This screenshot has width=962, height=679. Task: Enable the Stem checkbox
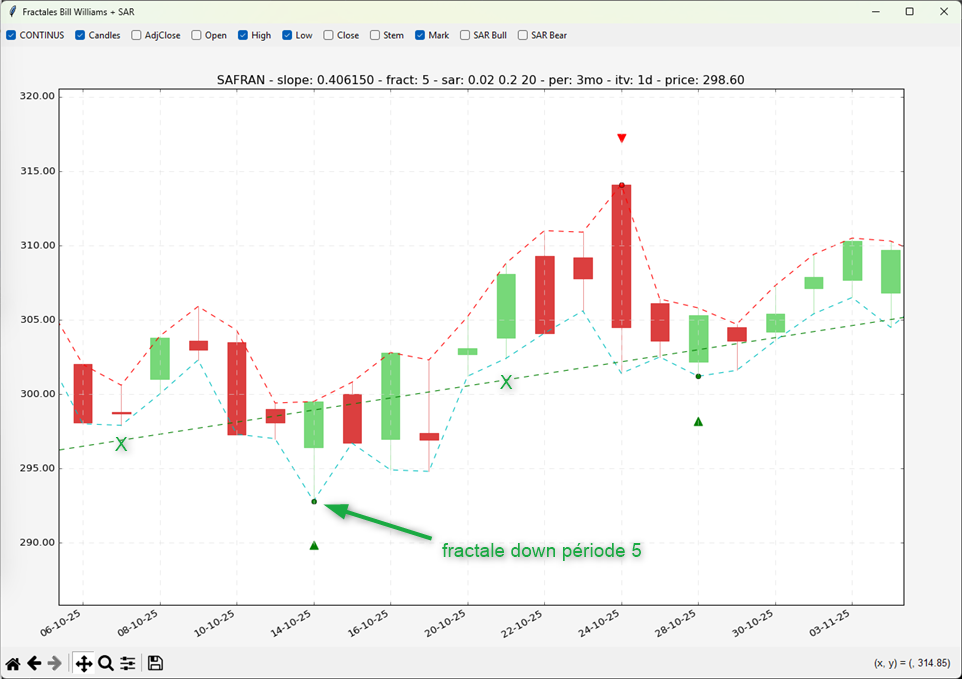click(x=375, y=35)
